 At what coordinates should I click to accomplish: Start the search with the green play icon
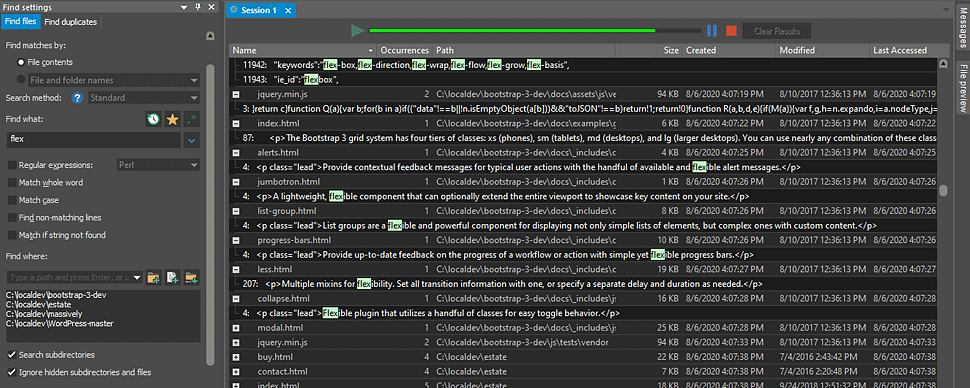357,30
